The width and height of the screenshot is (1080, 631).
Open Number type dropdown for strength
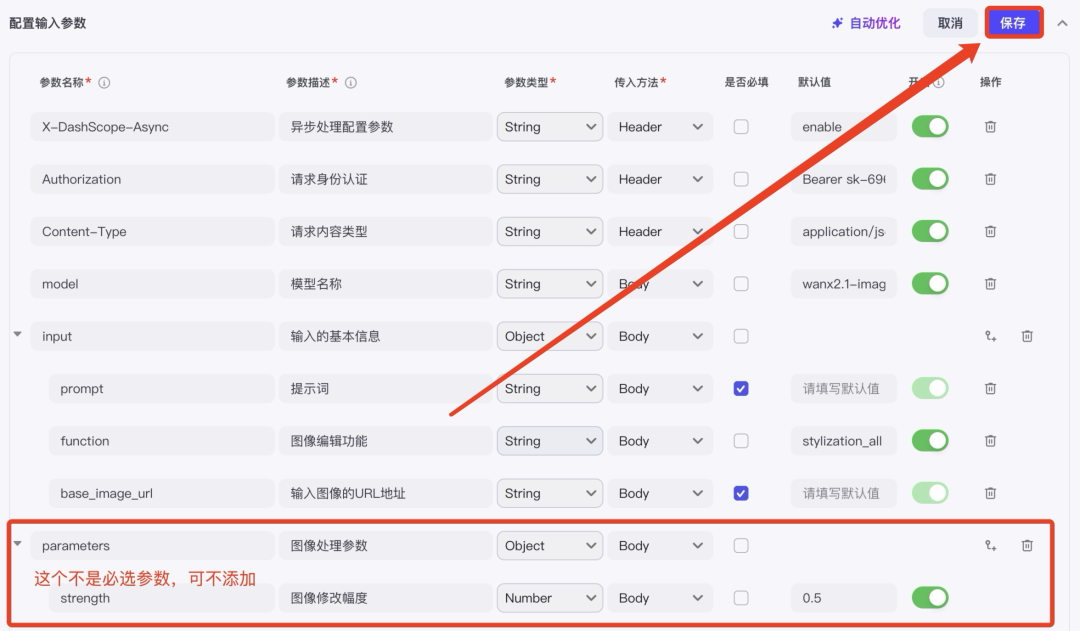click(x=550, y=598)
